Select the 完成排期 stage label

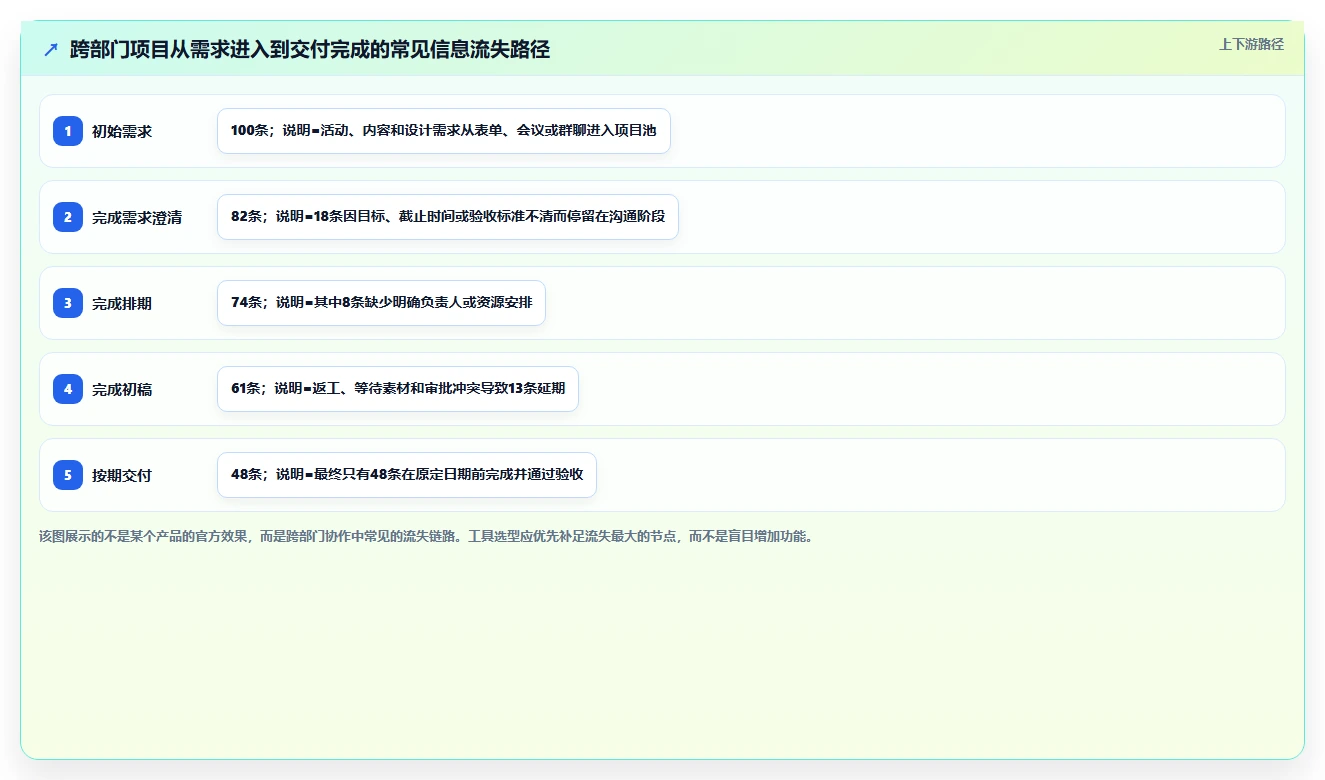[x=122, y=303]
